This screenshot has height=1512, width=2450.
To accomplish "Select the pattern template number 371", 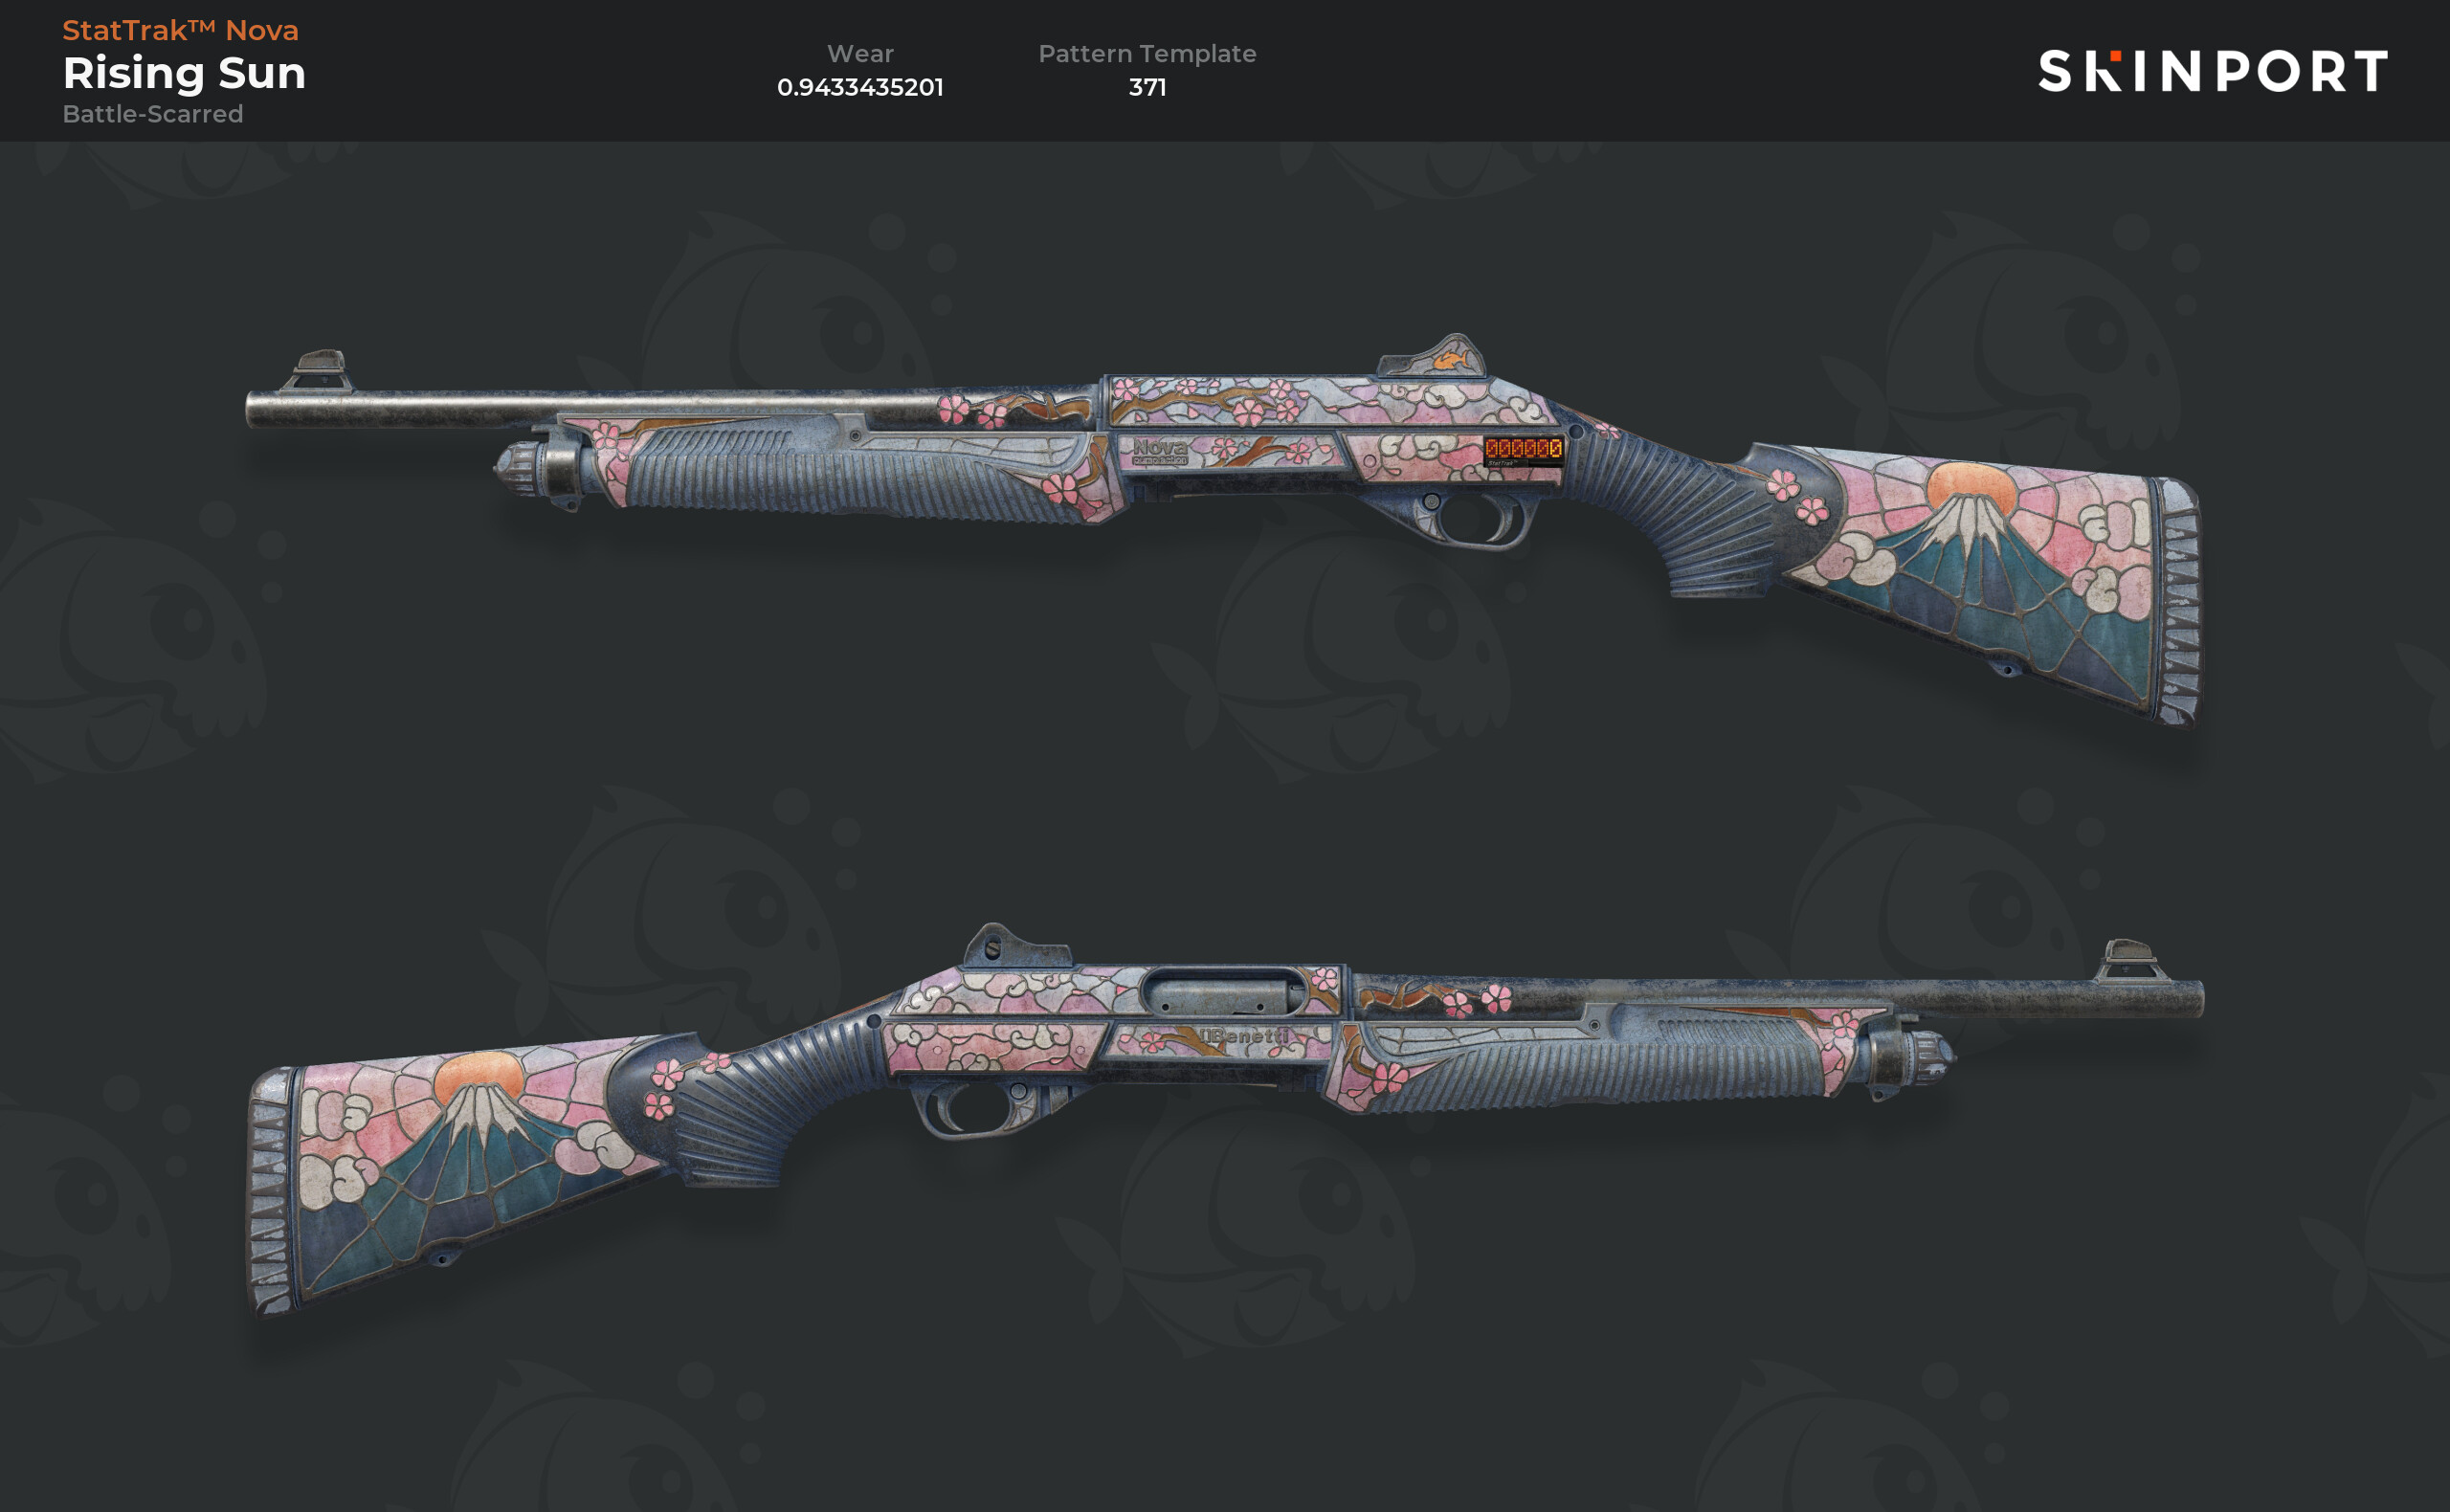I will 1147,87.
